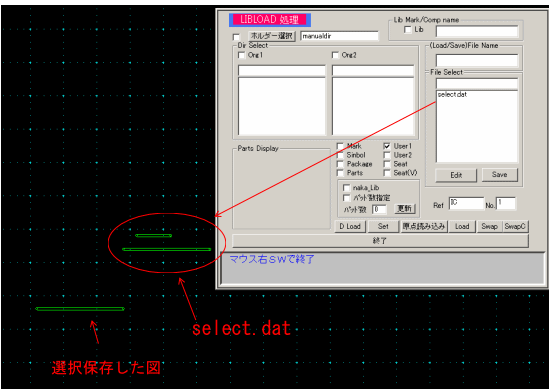This screenshot has height=390, width=549.
Task: Click the Edit button
Action: point(456,175)
